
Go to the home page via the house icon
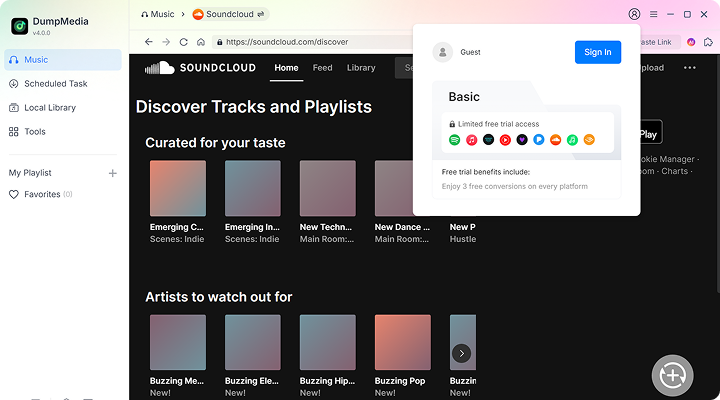201,42
